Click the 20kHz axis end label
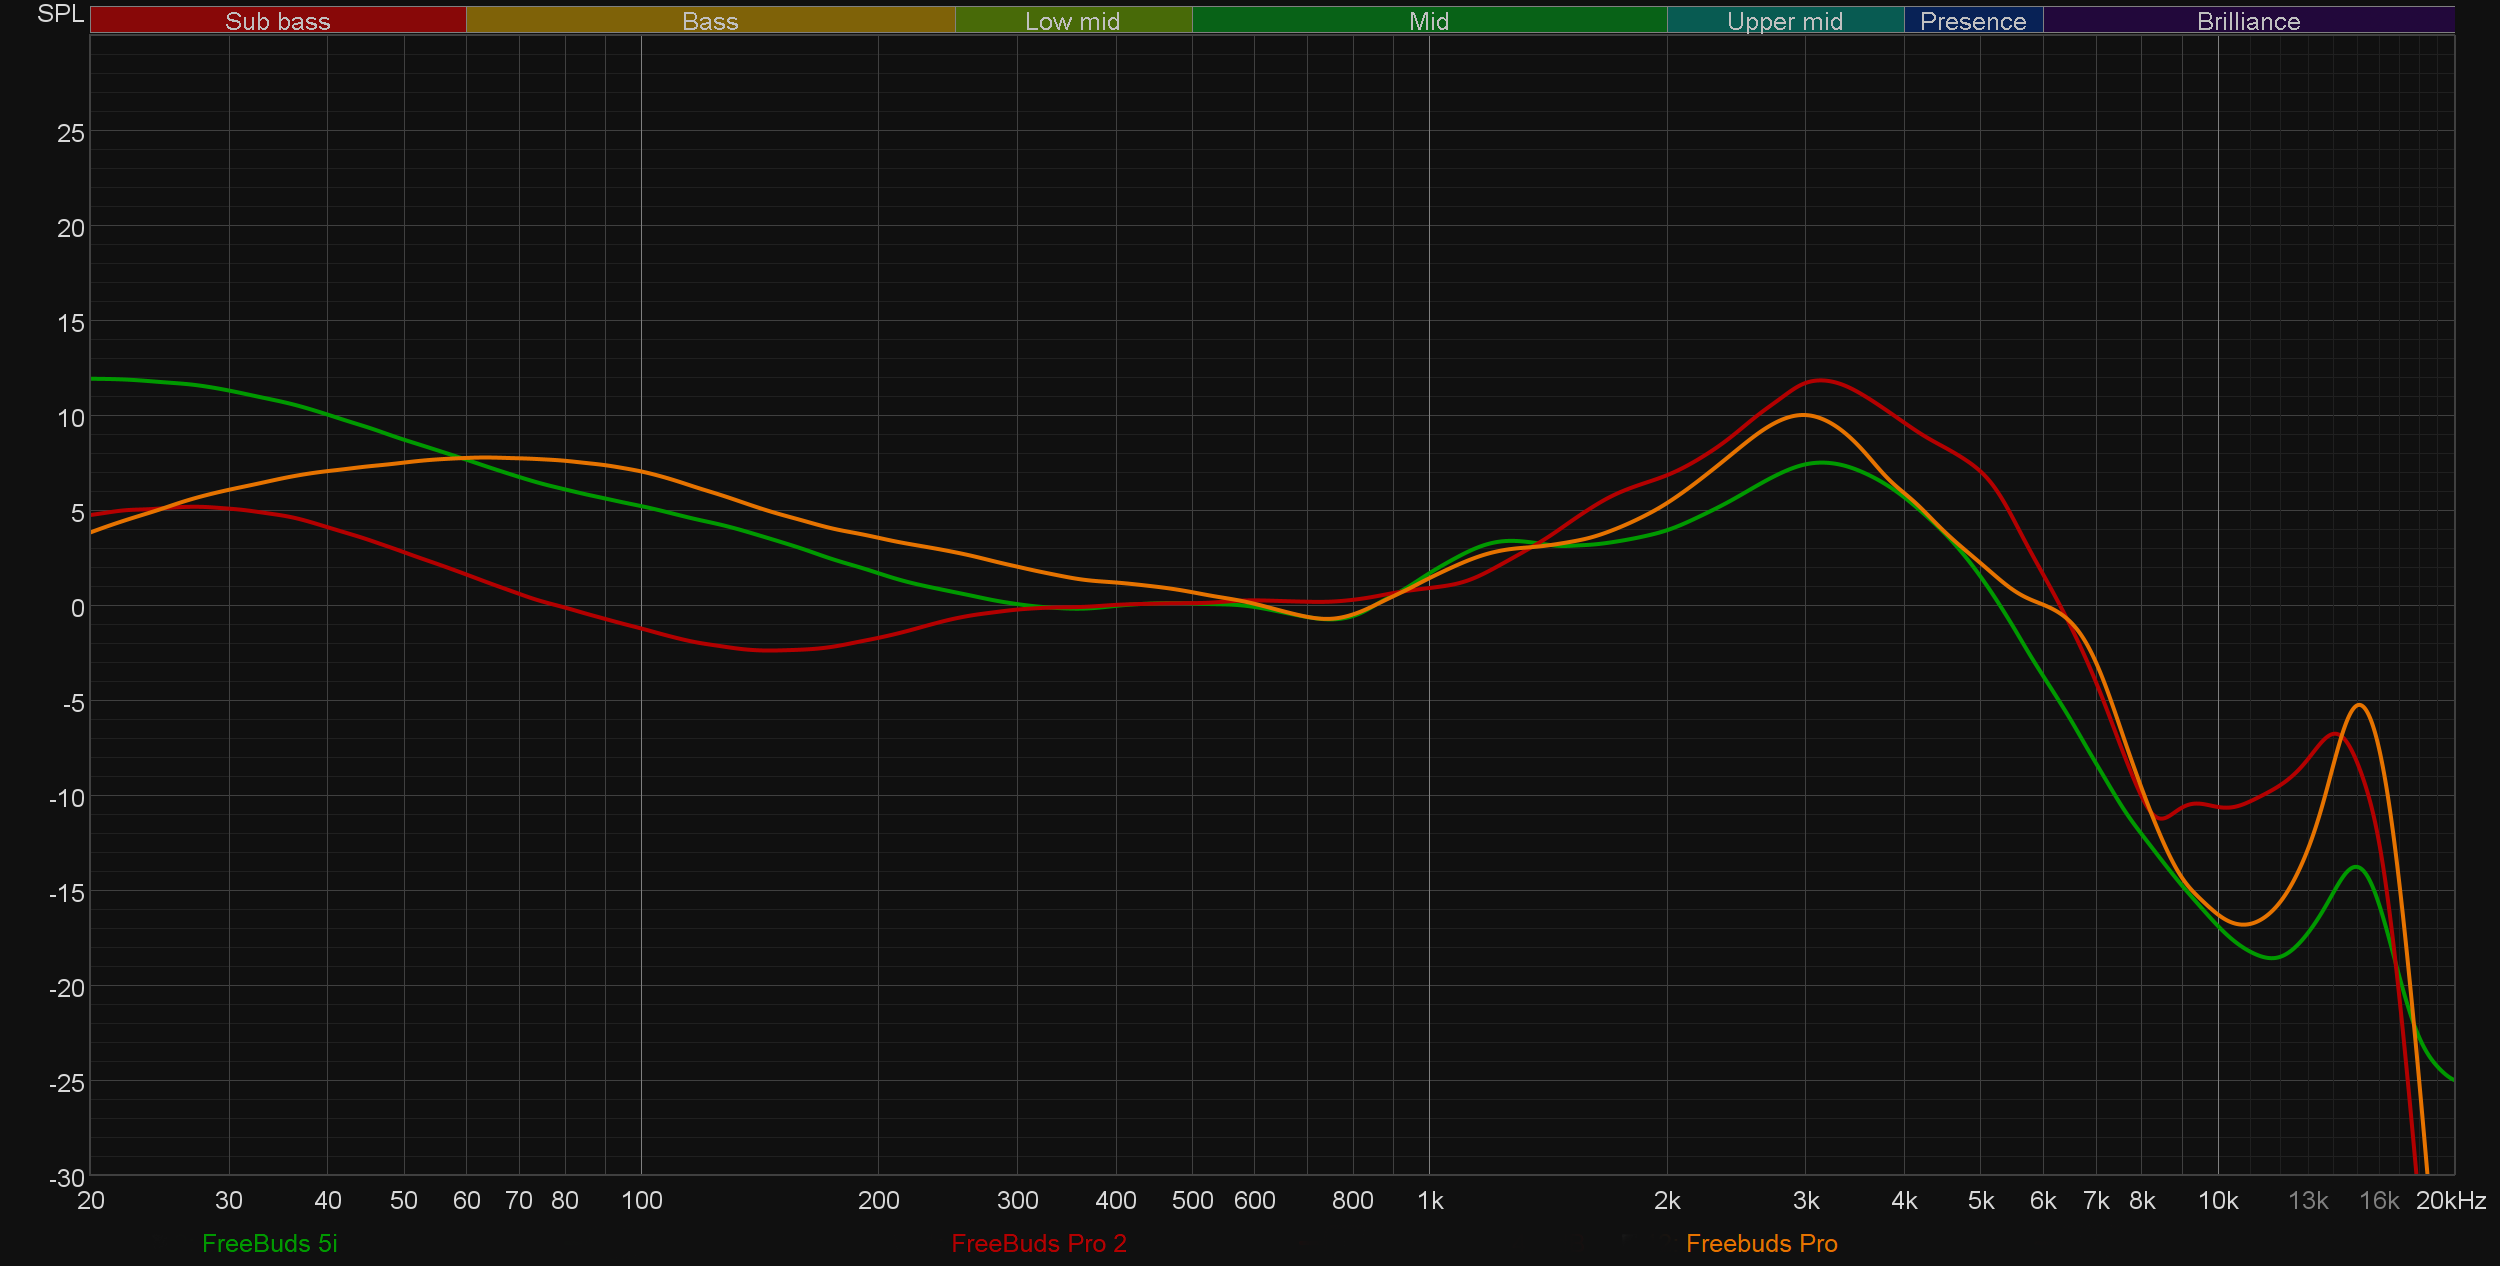 [2450, 1200]
